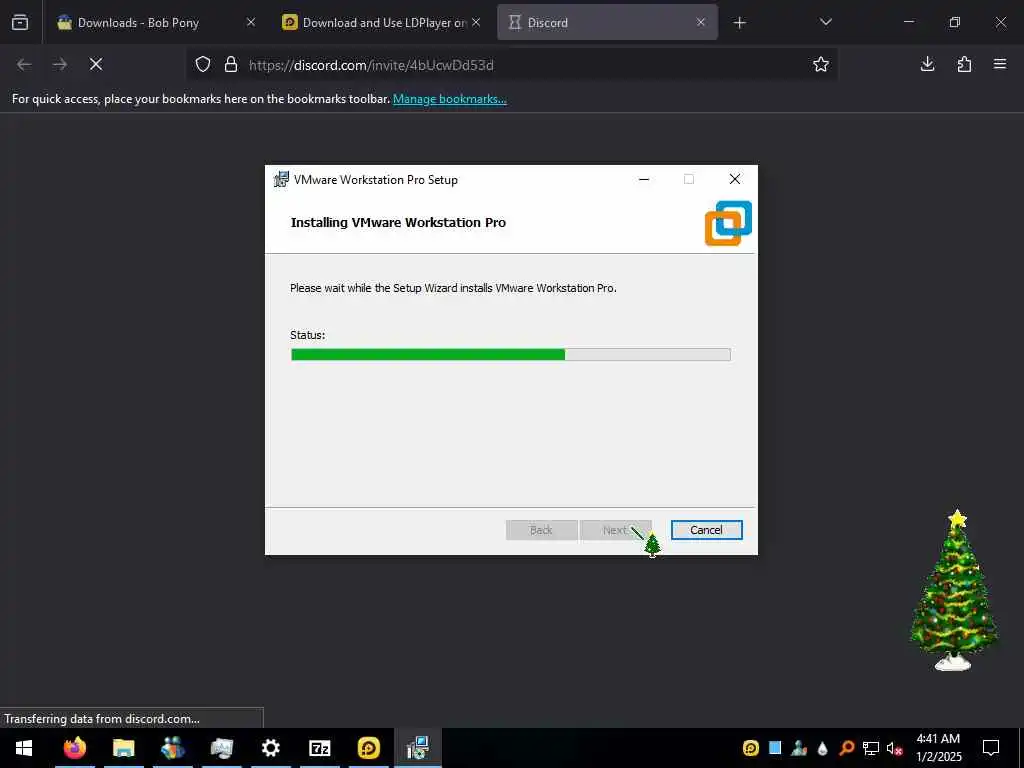Viewport: 1024px width, 768px height.
Task: Open Firefox View at the tab bar's left end
Action: tap(20, 22)
